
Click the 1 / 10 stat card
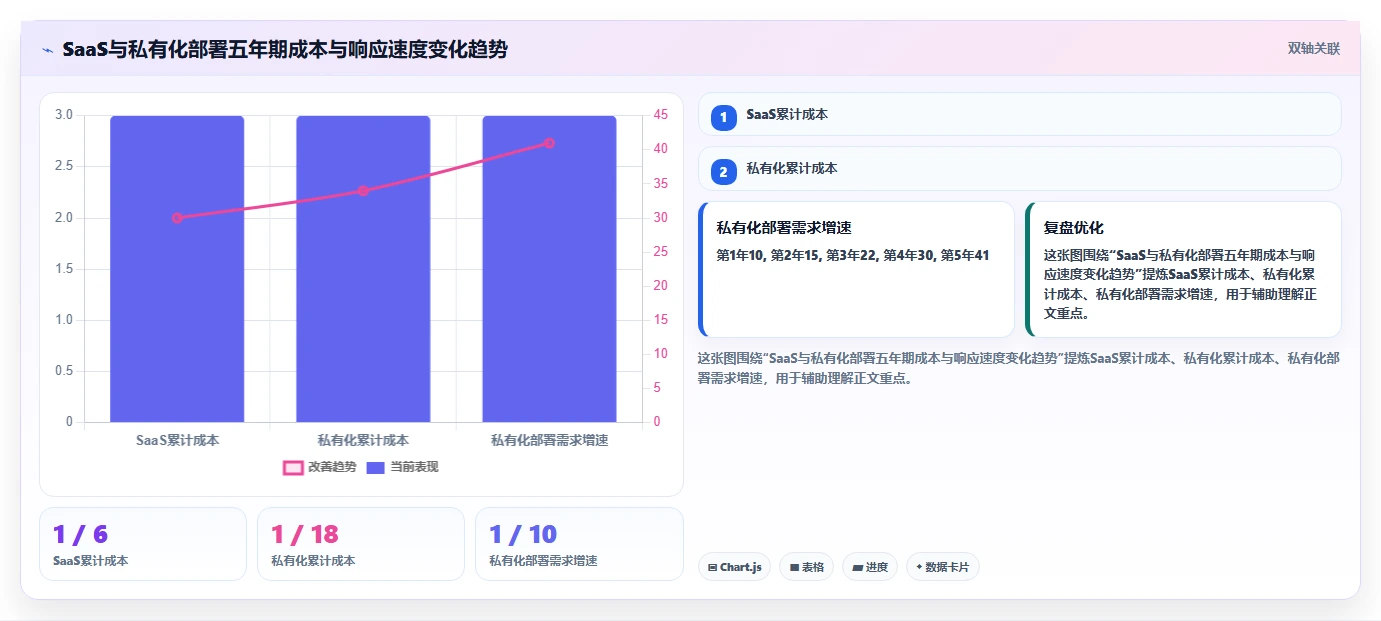point(579,544)
